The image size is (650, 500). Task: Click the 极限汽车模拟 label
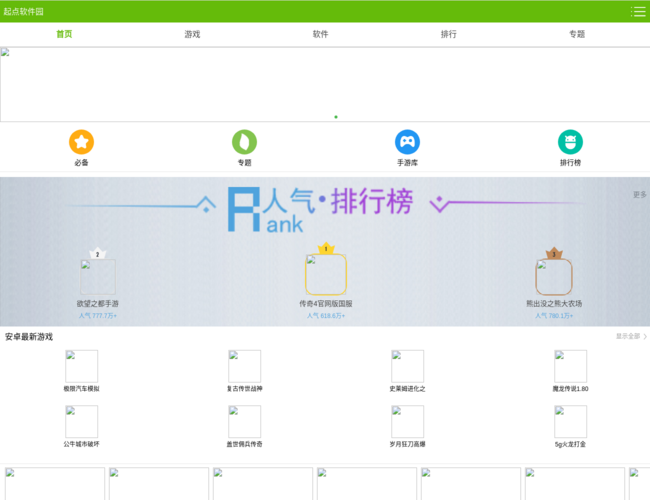point(82,388)
